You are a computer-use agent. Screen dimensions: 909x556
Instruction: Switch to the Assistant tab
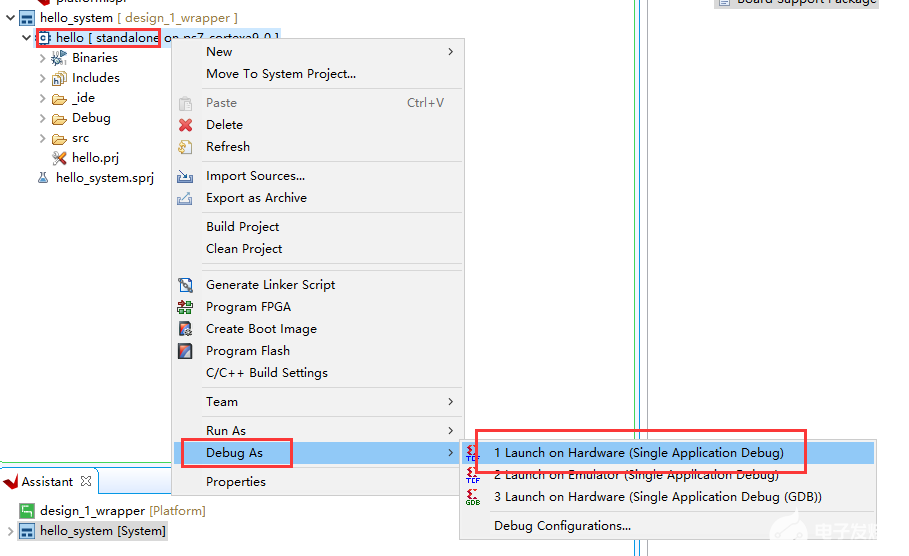pos(47,482)
